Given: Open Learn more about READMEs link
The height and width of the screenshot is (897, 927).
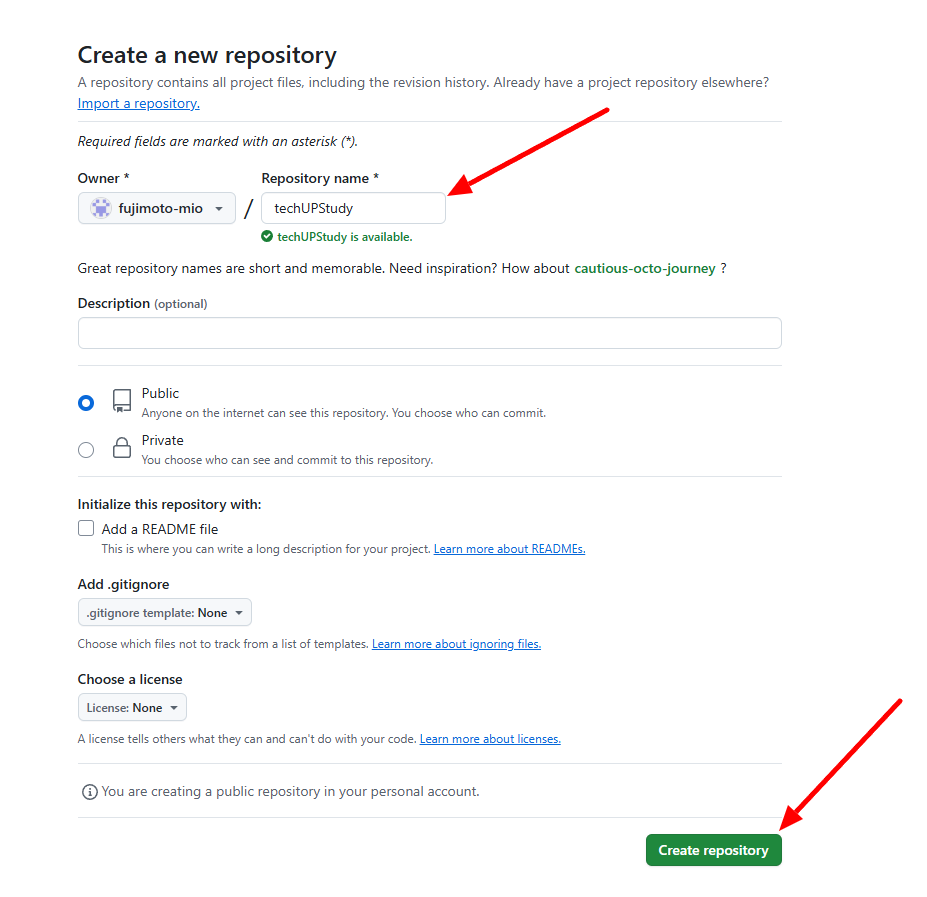Looking at the screenshot, I should tap(509, 549).
